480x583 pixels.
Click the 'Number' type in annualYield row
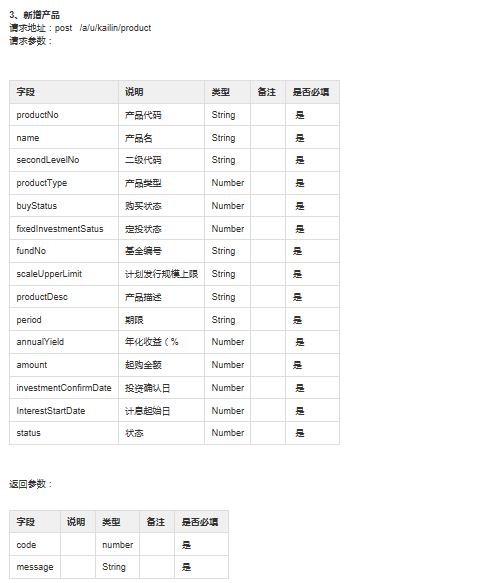pyautogui.click(x=228, y=342)
